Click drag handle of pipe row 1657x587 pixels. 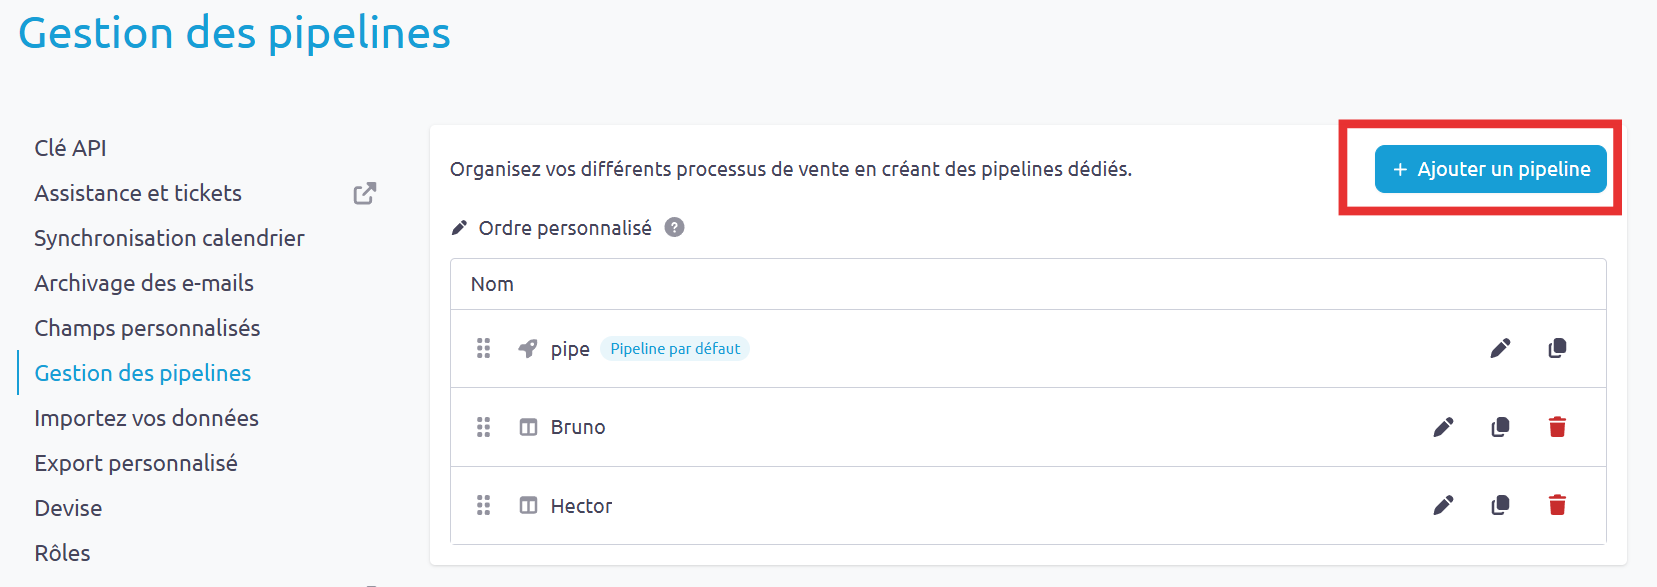coord(484,348)
